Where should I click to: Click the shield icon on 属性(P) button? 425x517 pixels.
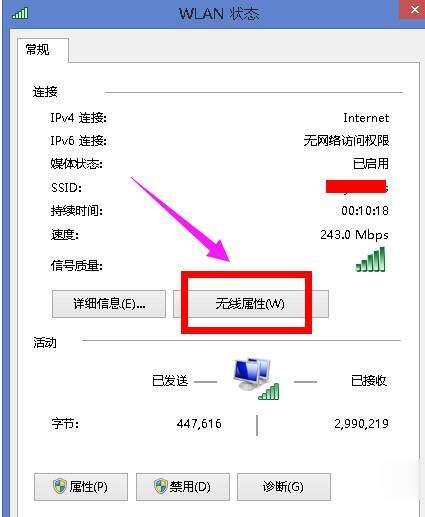pyautogui.click(x=60, y=486)
